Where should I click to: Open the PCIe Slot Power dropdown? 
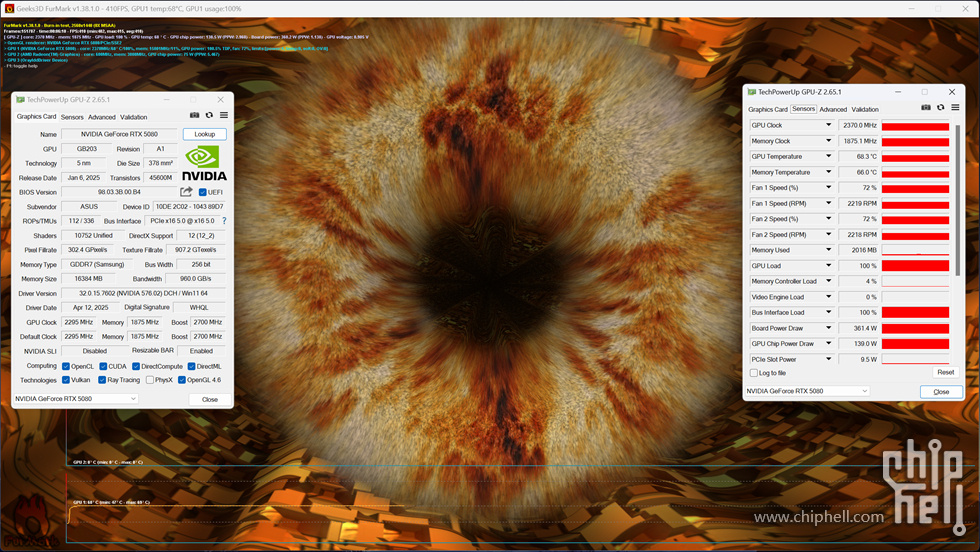pos(829,359)
